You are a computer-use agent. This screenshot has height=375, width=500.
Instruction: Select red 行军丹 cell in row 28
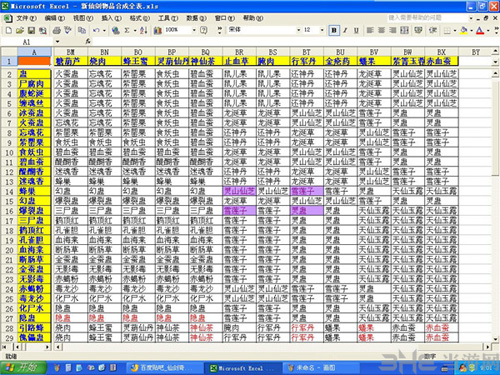[307, 328]
